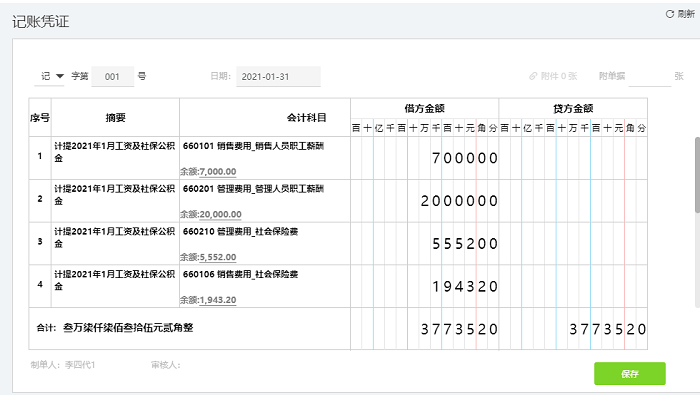This screenshot has width=700, height=395.
Task: Click the 附单据 count input field
Action: pyautogui.click(x=650, y=76)
